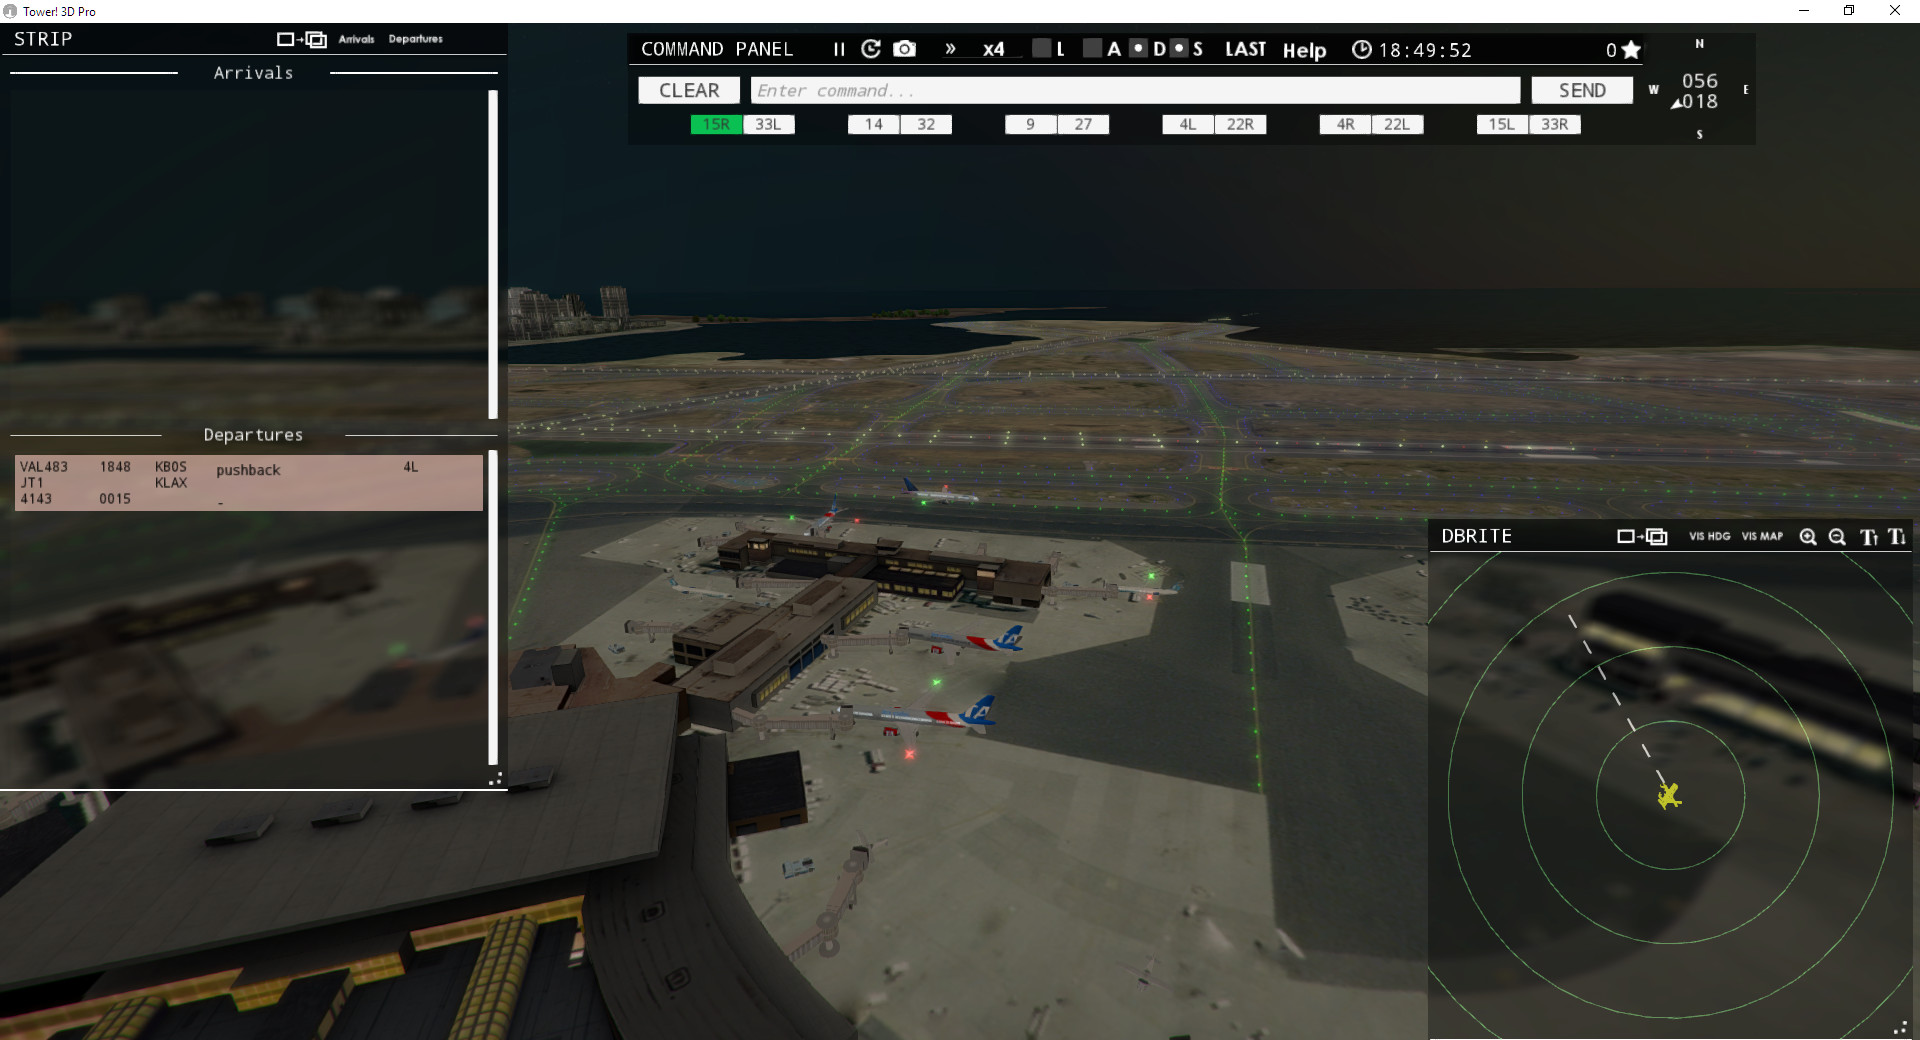Take a screenshot using the camera icon
Image resolution: width=1920 pixels, height=1040 pixels.
(x=904, y=48)
